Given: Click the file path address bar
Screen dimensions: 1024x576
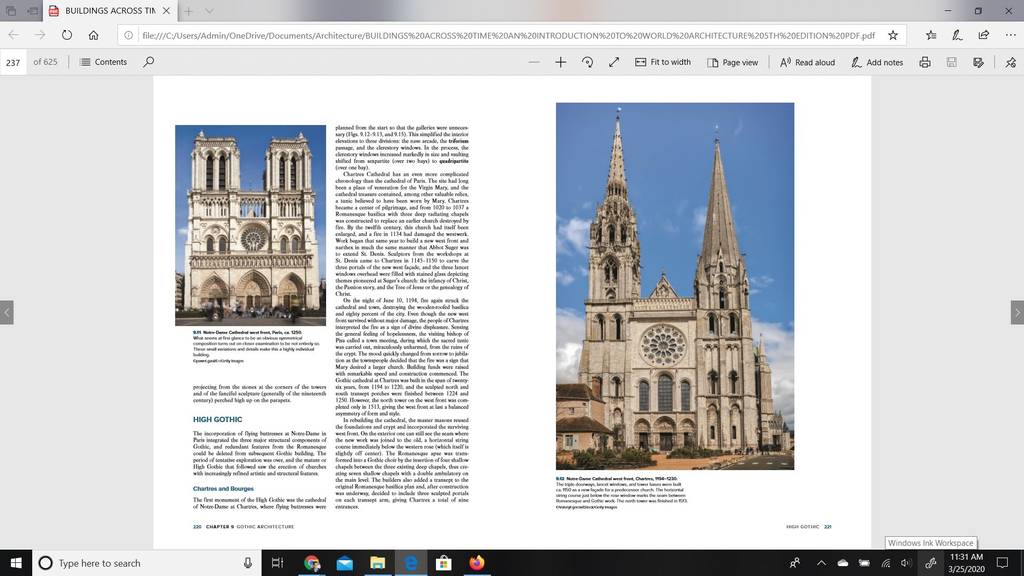Looking at the screenshot, I should [508, 35].
